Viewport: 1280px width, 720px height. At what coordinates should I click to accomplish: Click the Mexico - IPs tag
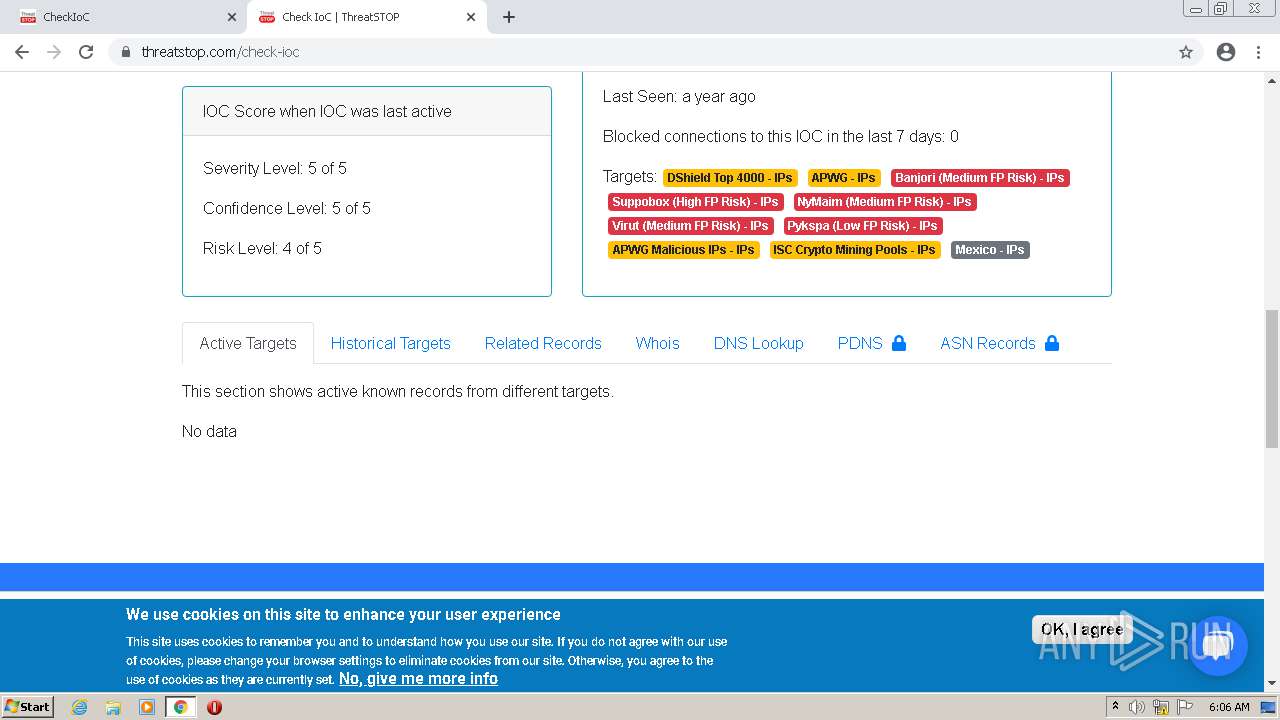coord(990,250)
